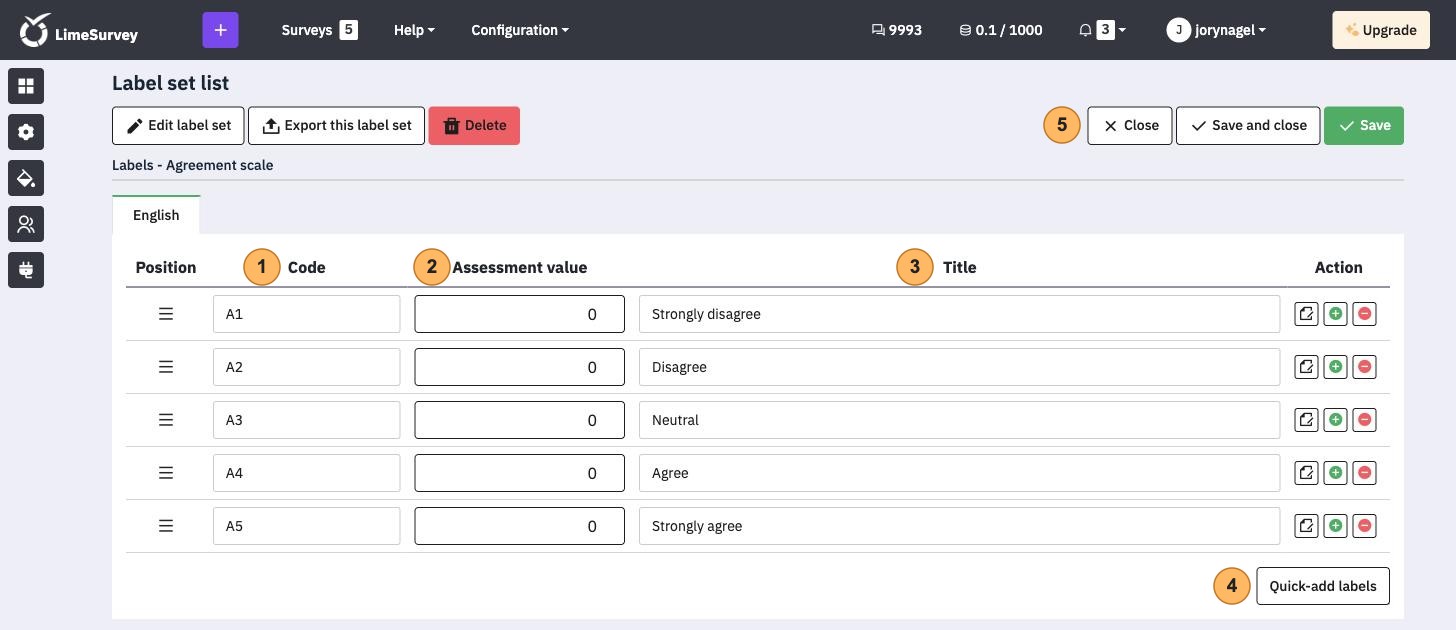Click the Strongly agree title field
This screenshot has height=630, width=1456.
click(959, 526)
